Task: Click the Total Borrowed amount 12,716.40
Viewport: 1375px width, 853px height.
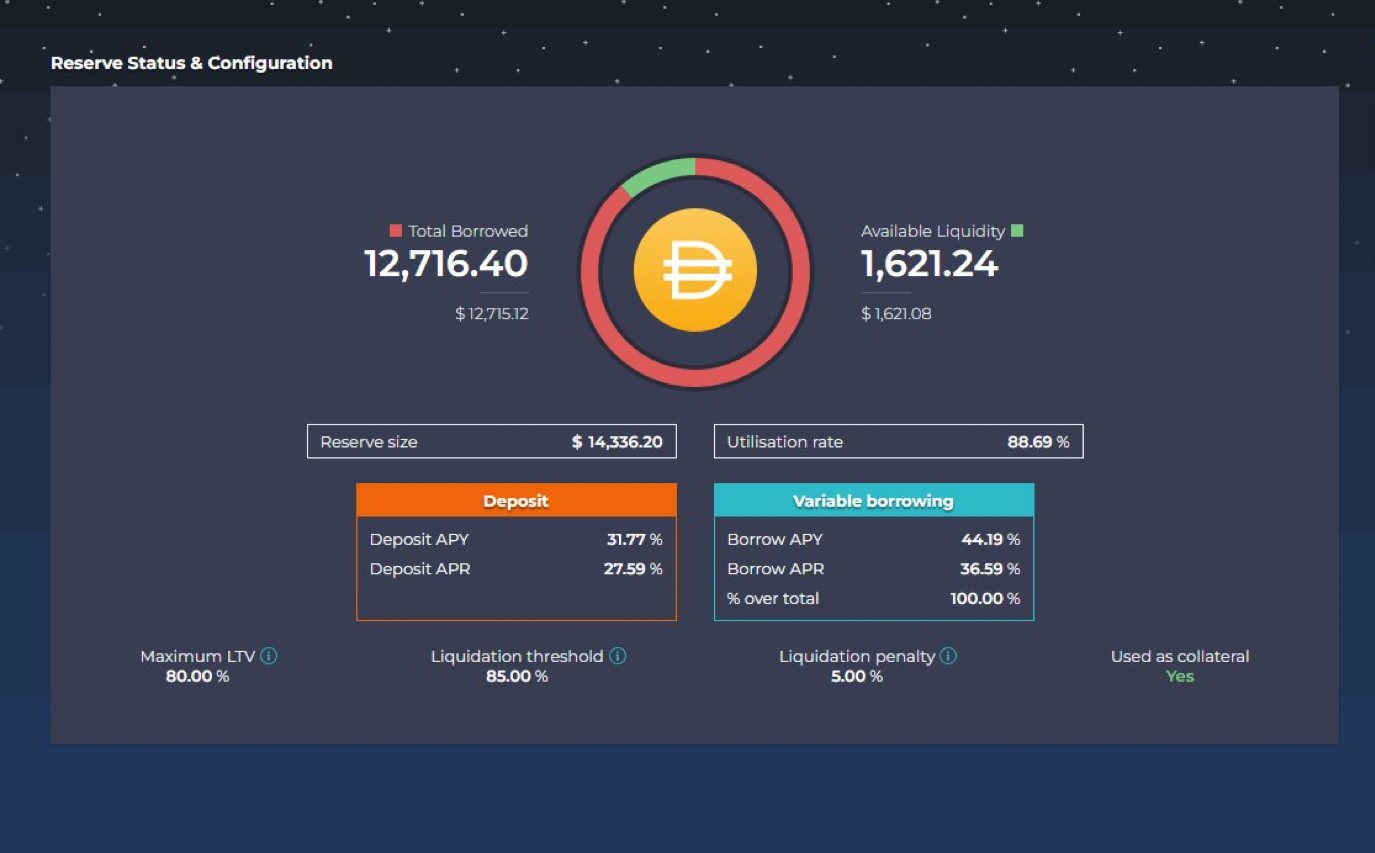Action: (446, 264)
